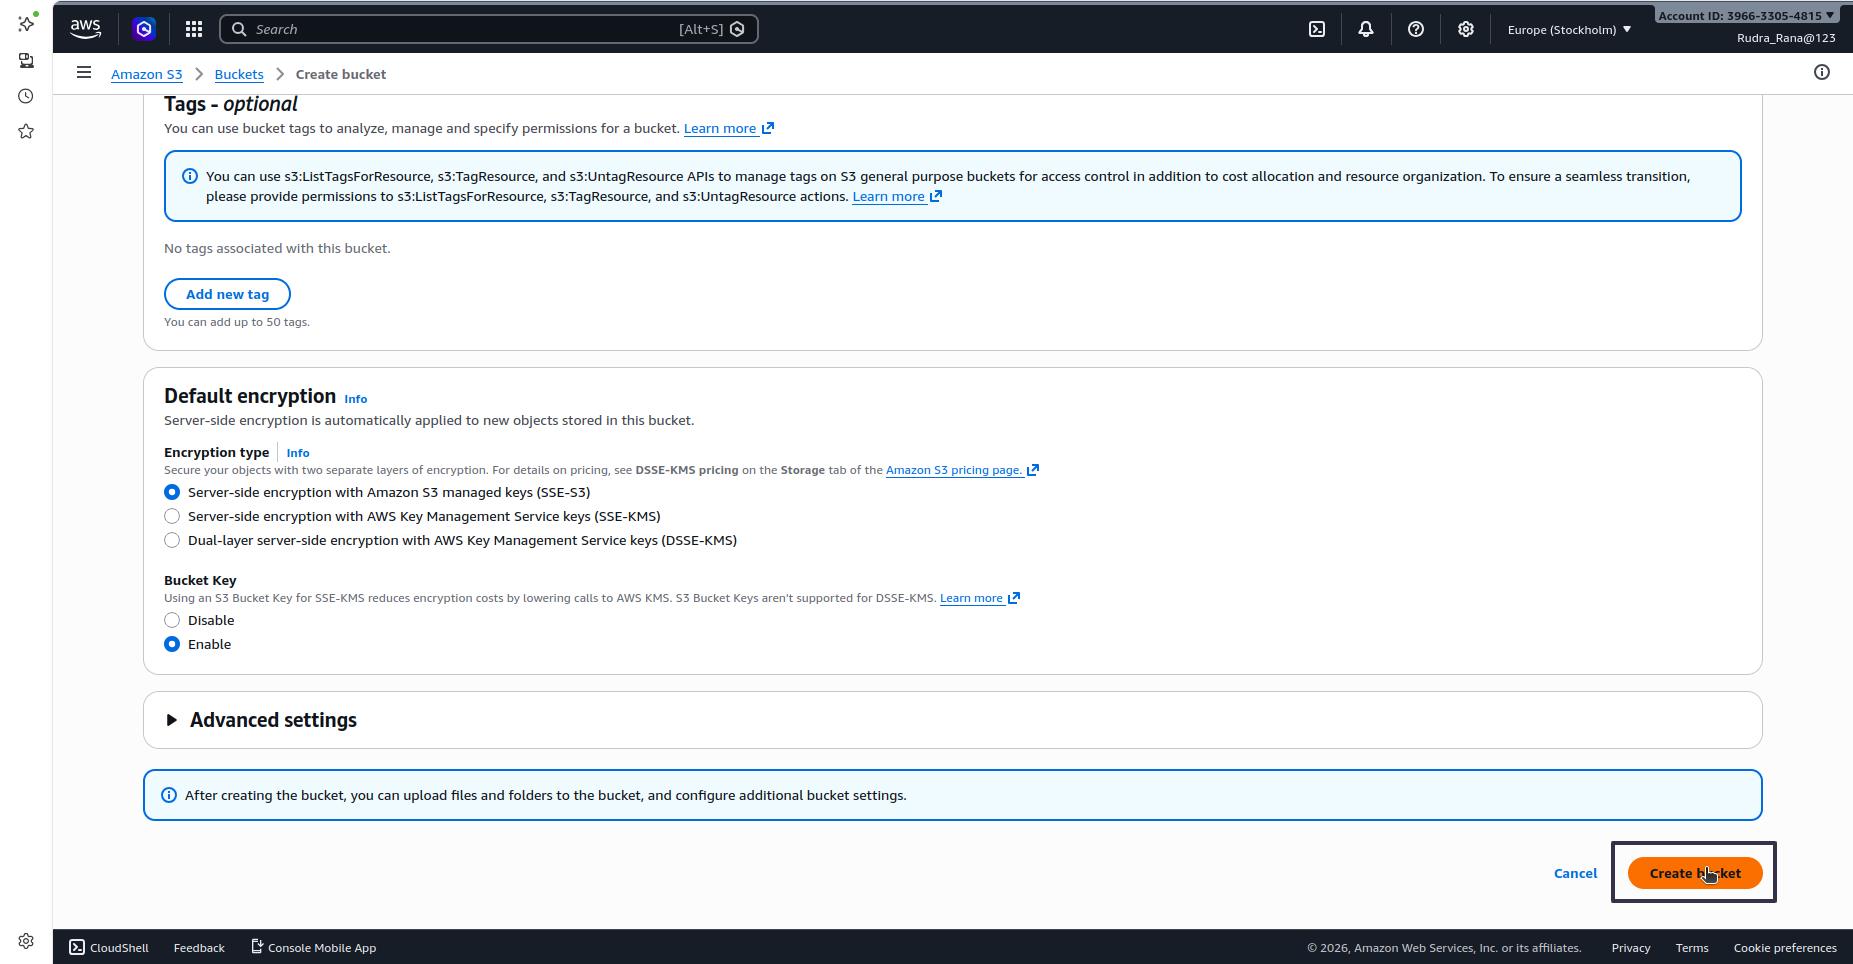Select SSE-KMS encryption type
Viewport: 1853px width, 964px height.
pyautogui.click(x=172, y=516)
